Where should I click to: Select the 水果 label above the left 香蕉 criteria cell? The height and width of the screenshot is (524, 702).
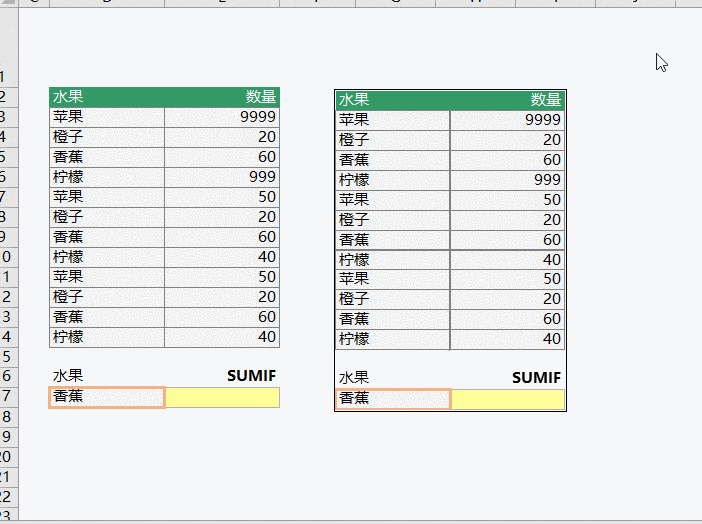point(68,376)
